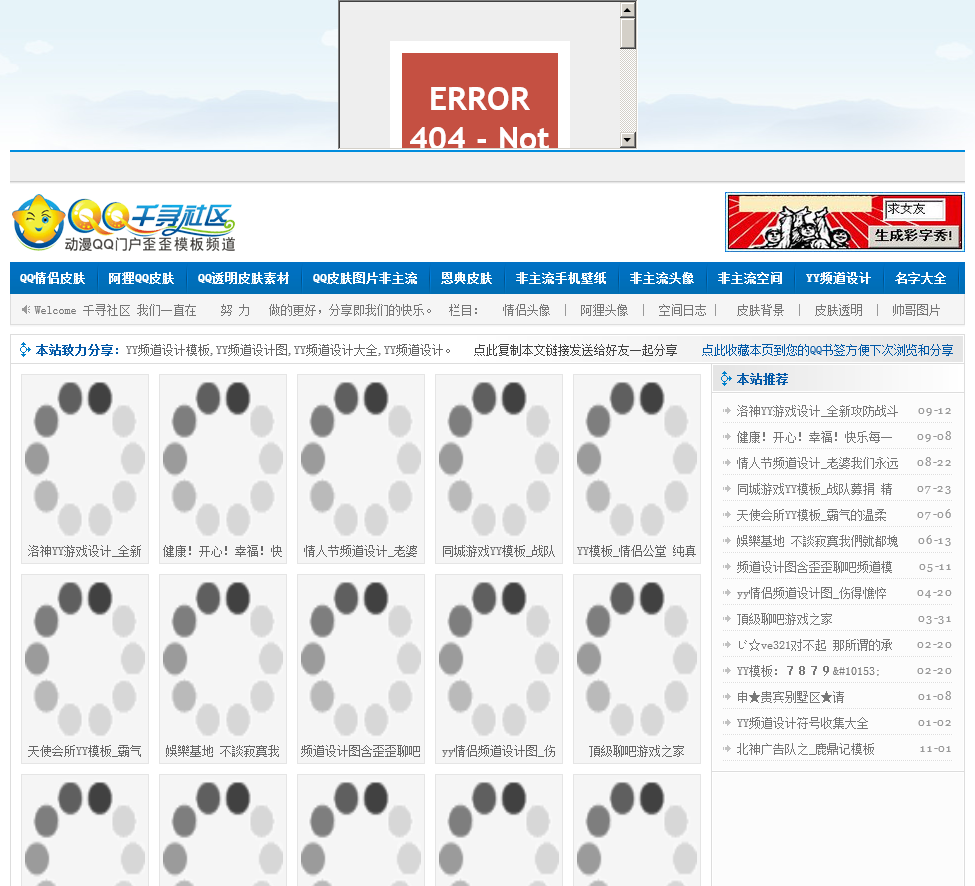This screenshot has height=886, width=975.
Task: Open thumbnail 洛神YY游戏设计_全新
Action: pos(85,469)
